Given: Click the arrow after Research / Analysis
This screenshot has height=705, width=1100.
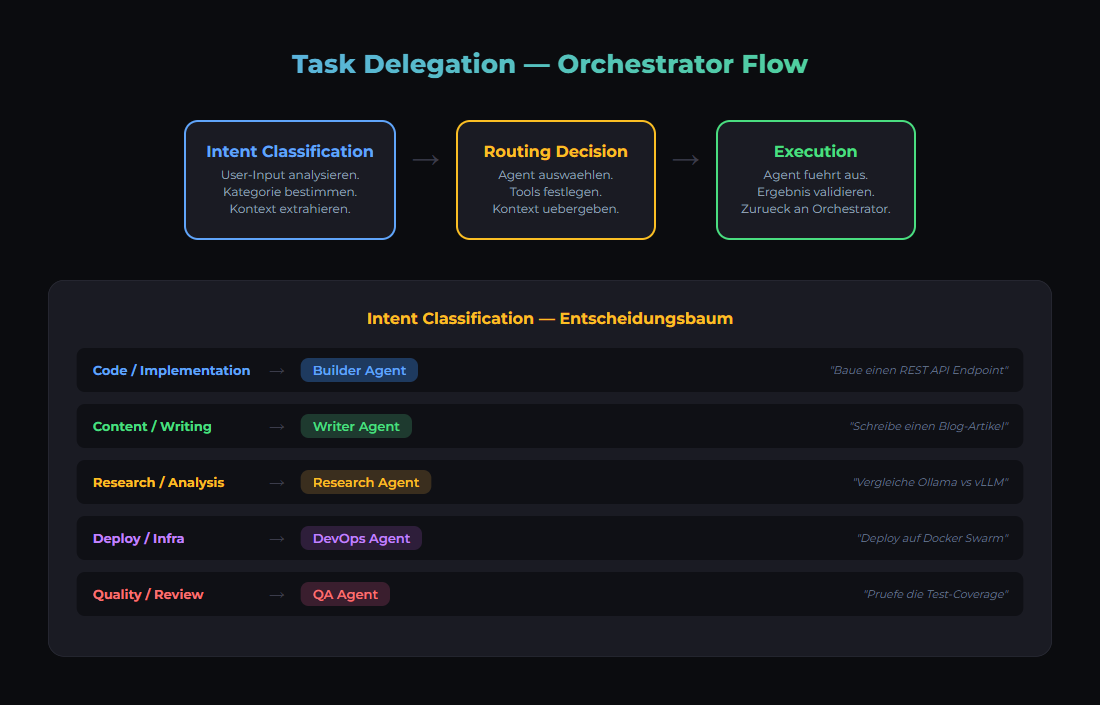Looking at the screenshot, I should pyautogui.click(x=276, y=482).
